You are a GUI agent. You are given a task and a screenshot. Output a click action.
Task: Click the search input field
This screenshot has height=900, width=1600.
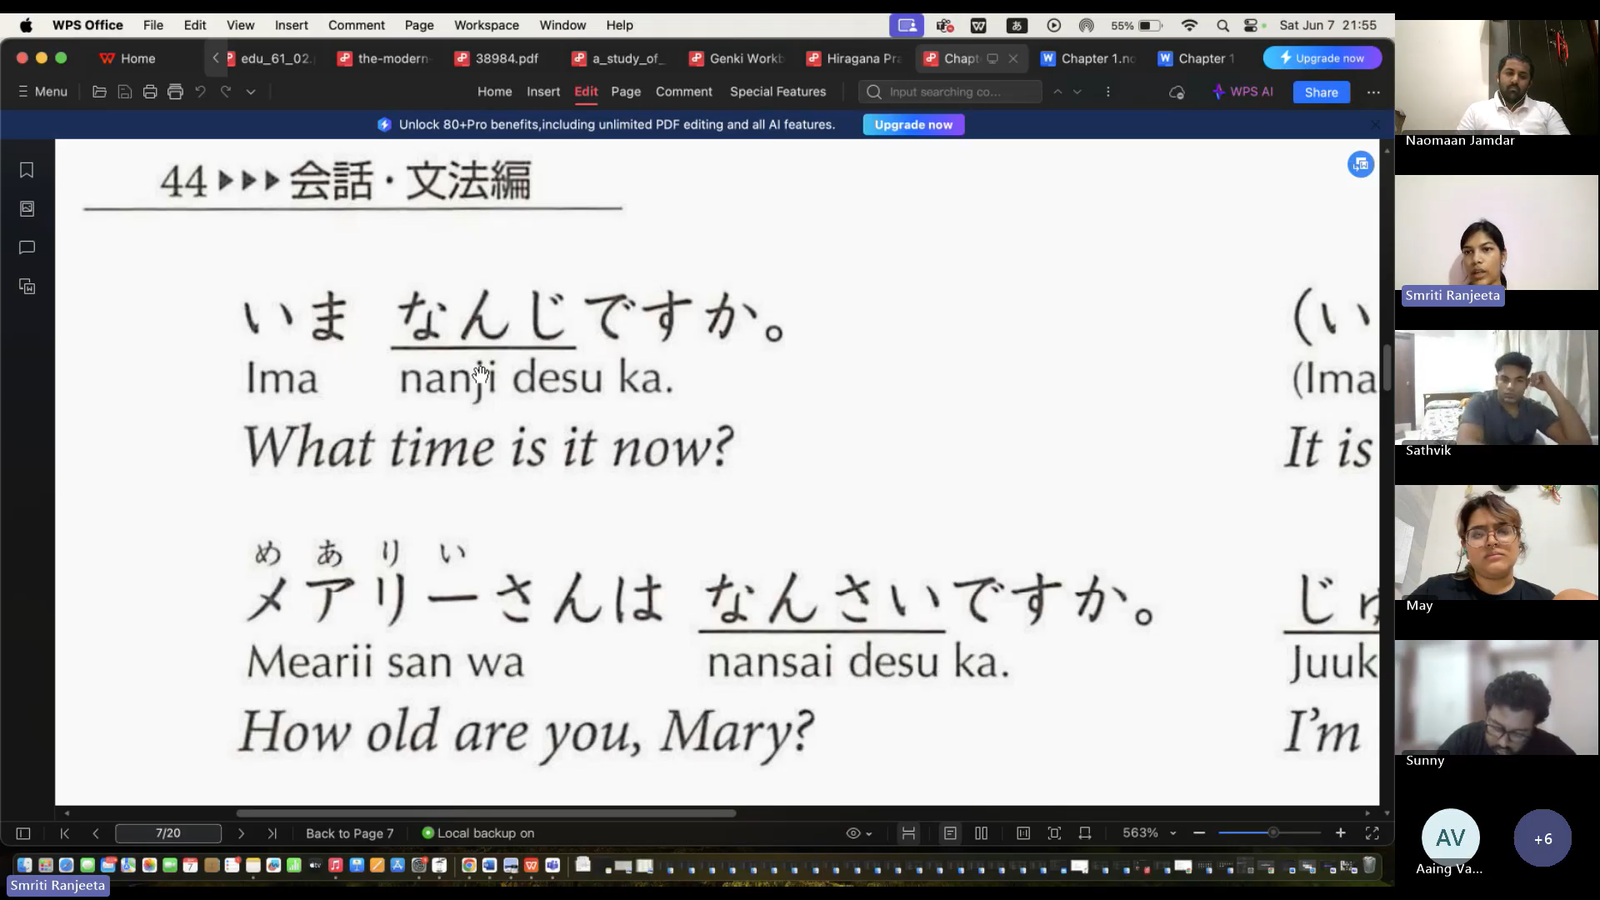950,92
